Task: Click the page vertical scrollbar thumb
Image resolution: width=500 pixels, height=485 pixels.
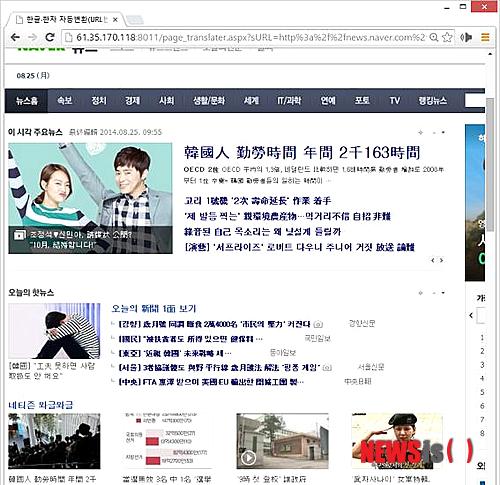Action: tap(490, 164)
